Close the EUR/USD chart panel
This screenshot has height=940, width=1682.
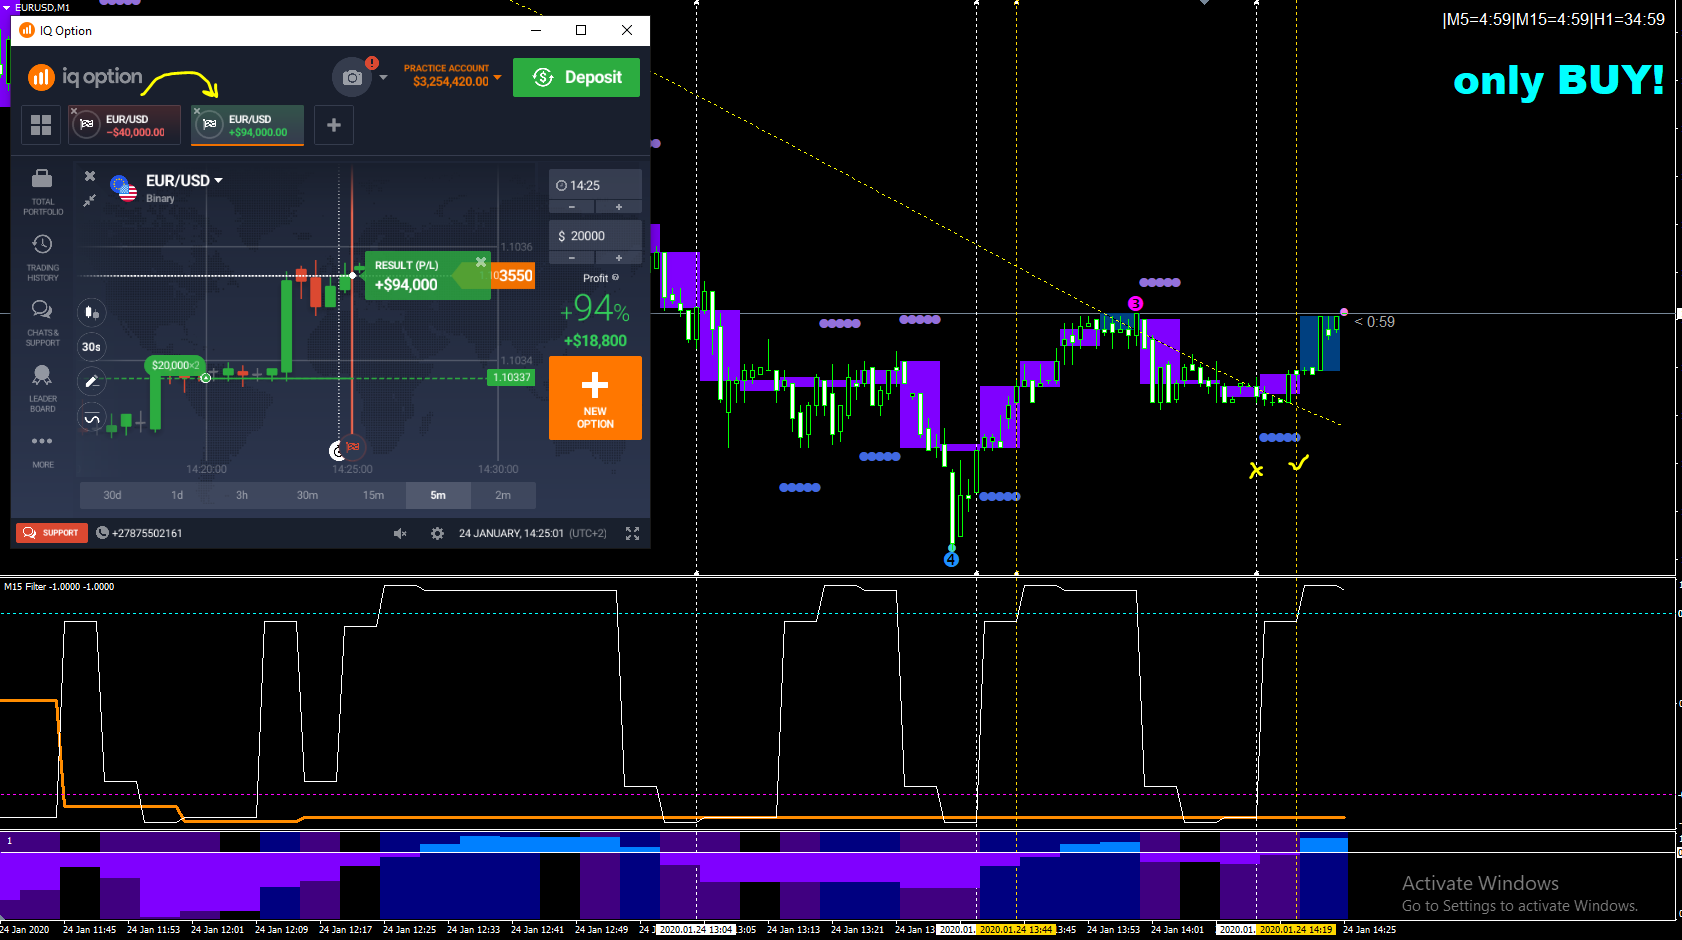[x=90, y=176]
